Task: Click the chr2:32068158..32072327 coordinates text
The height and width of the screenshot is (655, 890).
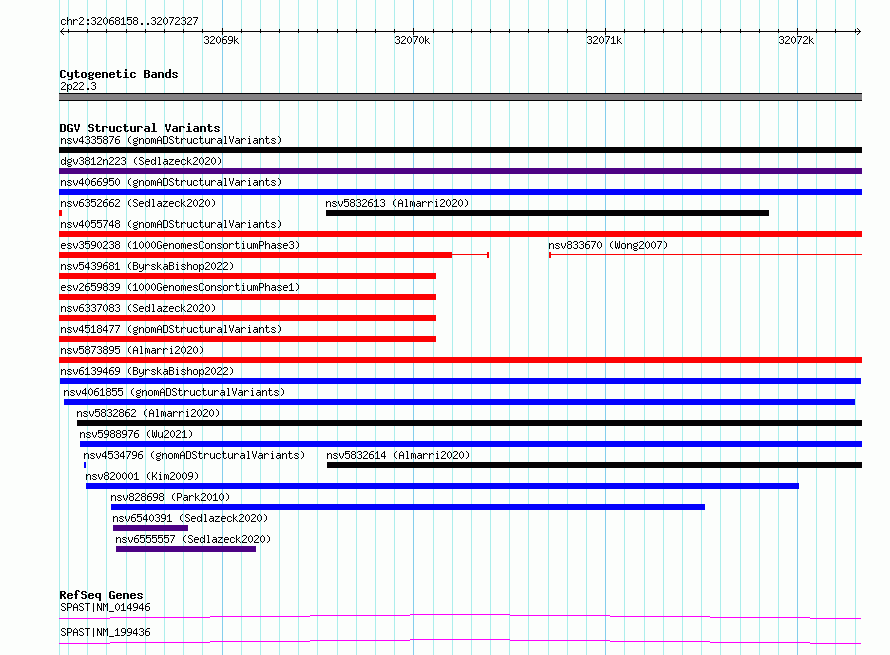Action: (x=129, y=22)
